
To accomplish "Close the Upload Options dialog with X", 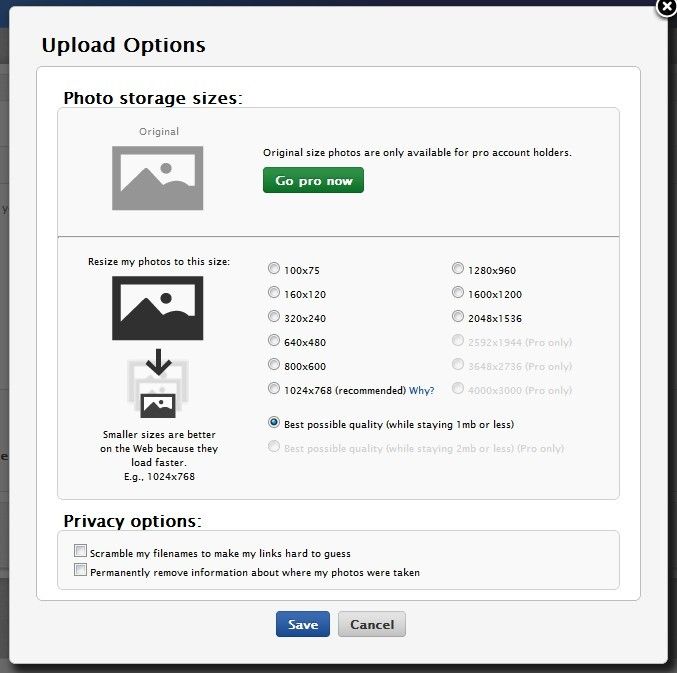I will pyautogui.click(x=667, y=7).
